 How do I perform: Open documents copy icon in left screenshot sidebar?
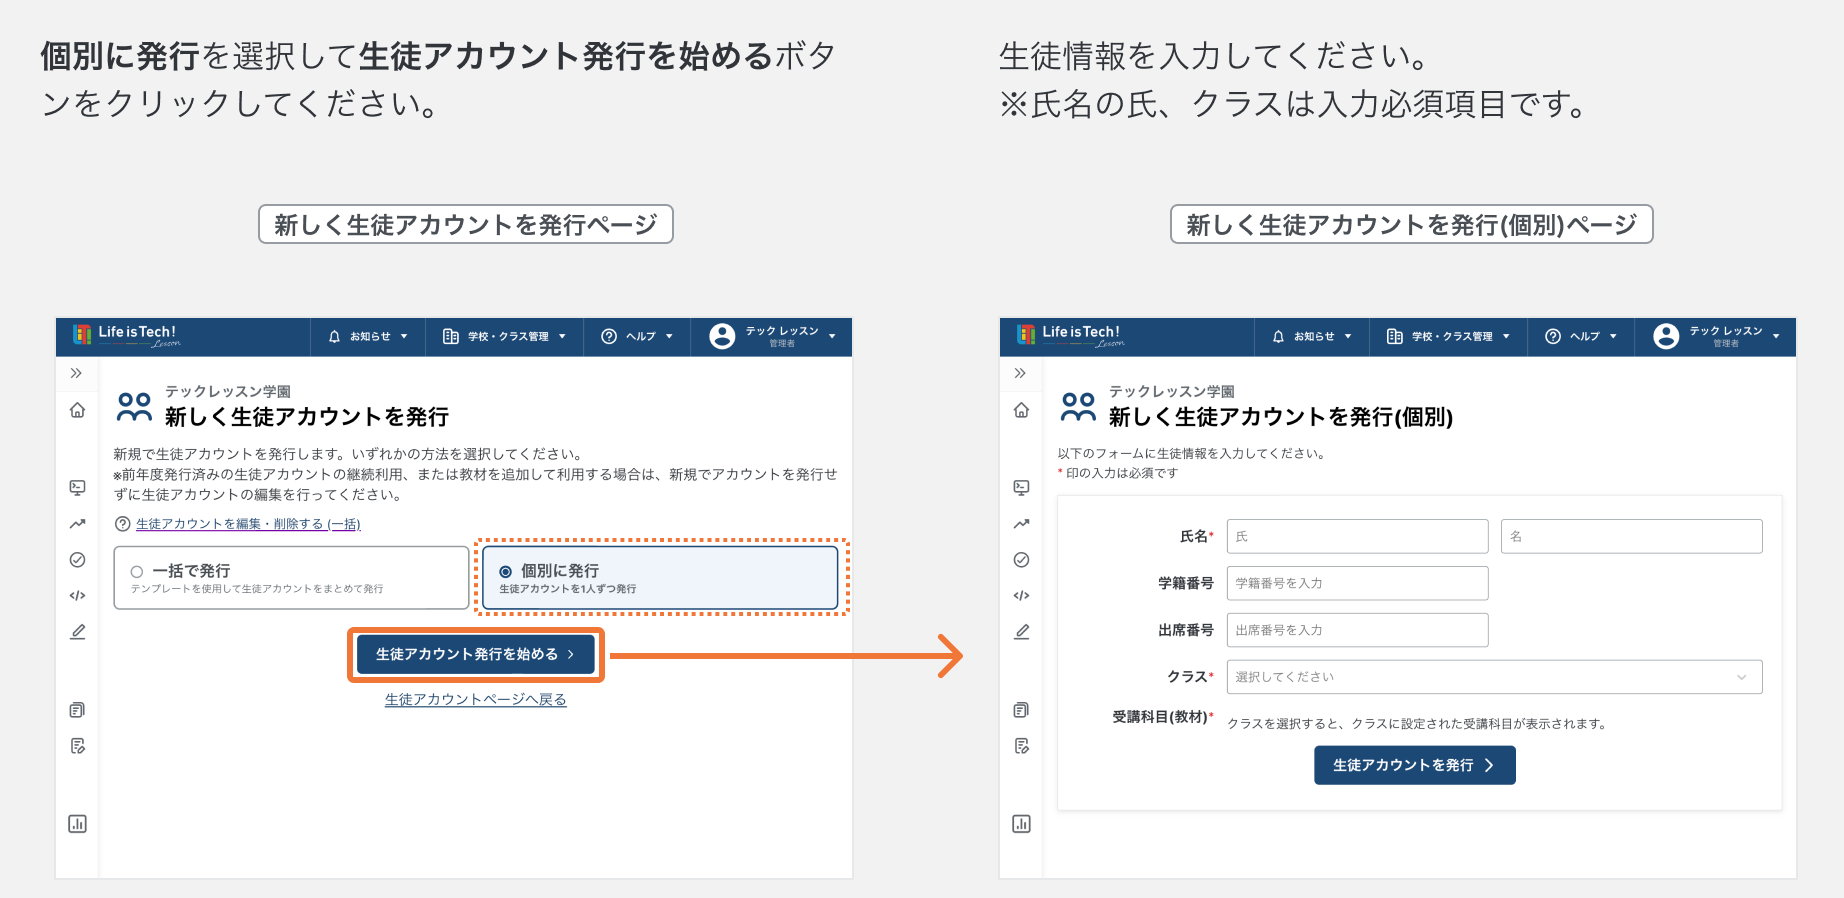77,710
